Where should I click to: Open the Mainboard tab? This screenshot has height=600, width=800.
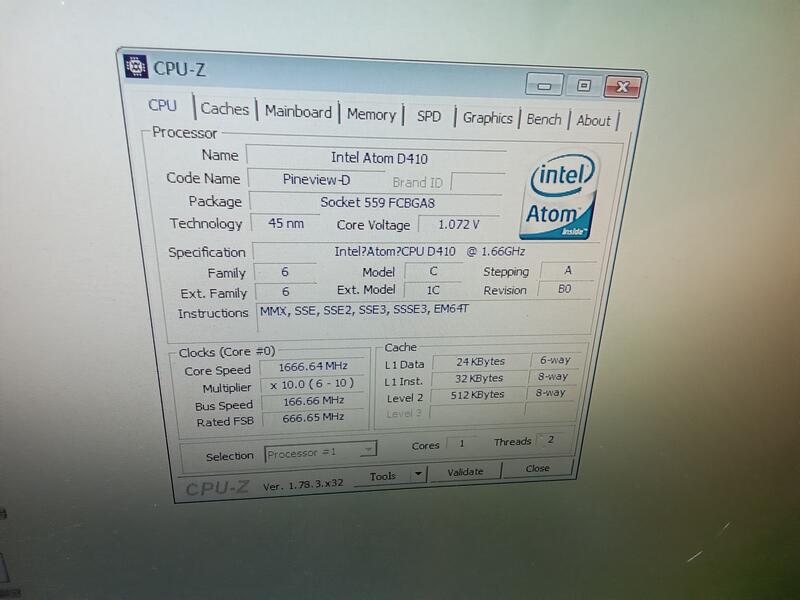(298, 110)
